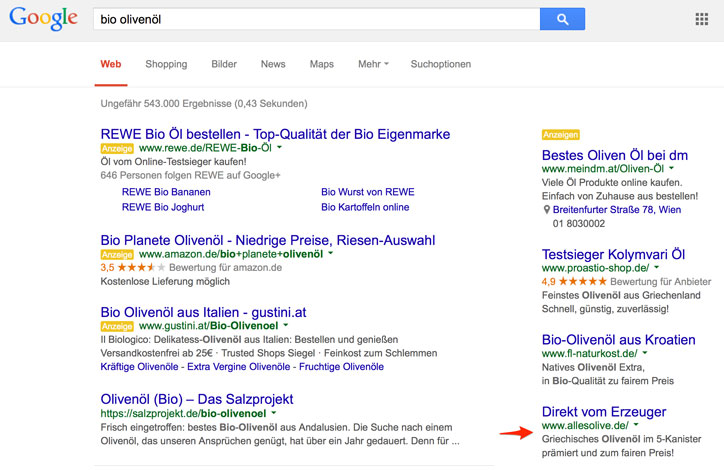Click the search field containing bio olivenöl
This screenshot has width=724, height=470.
pos(315,19)
